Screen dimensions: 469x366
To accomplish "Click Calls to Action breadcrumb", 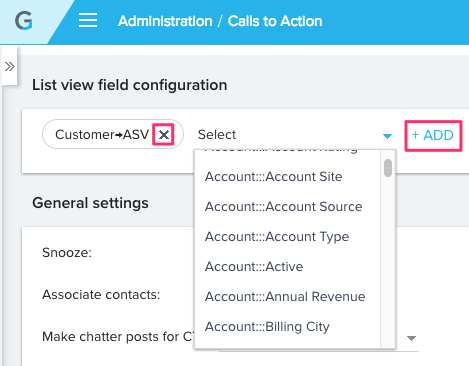I will [275, 21].
